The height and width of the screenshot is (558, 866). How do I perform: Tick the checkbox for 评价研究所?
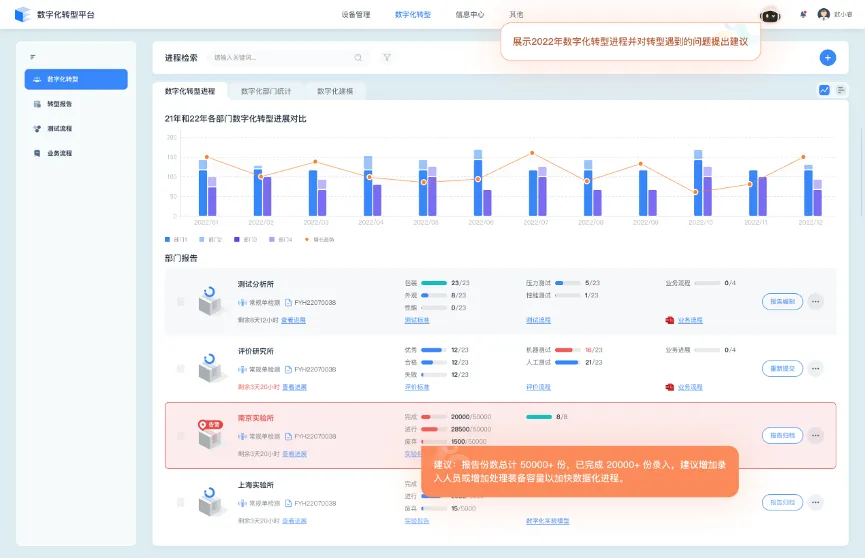(181, 369)
